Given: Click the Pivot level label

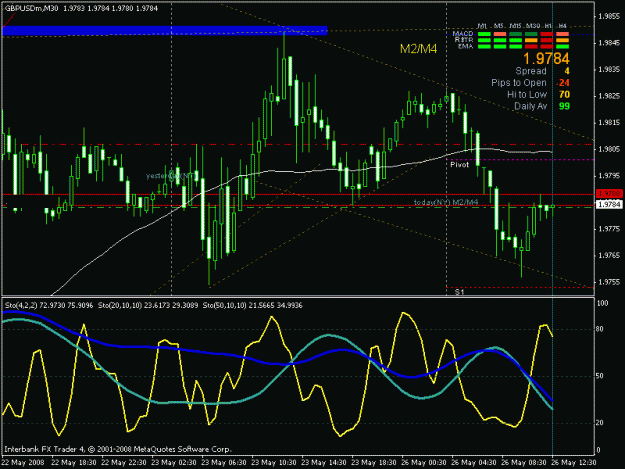Looking at the screenshot, I should pyautogui.click(x=459, y=165).
